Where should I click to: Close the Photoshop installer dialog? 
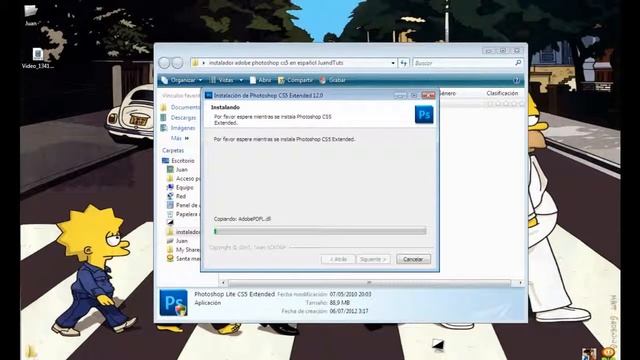point(428,95)
